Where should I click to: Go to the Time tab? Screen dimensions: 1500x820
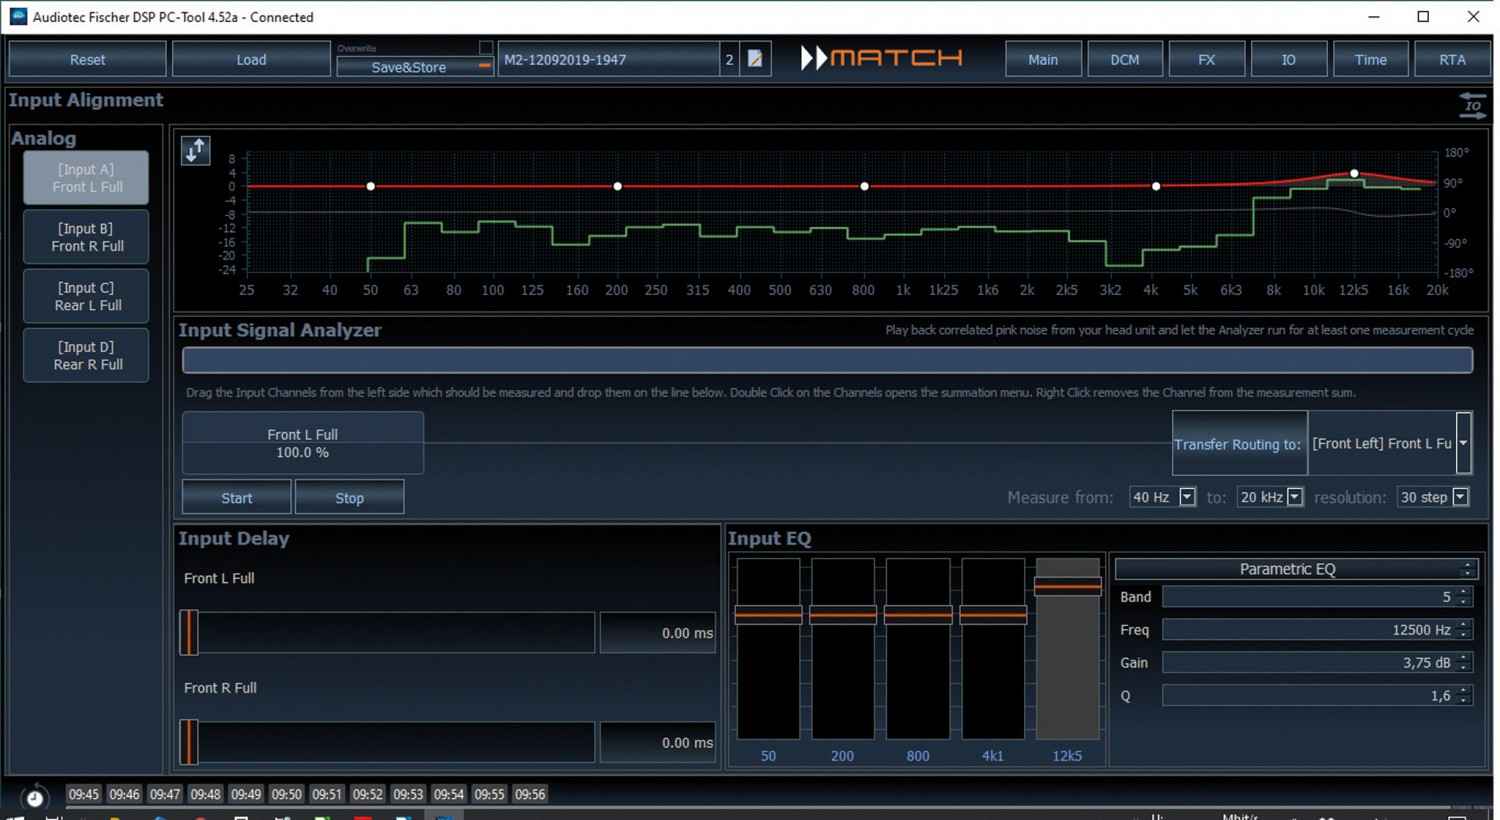[1371, 59]
